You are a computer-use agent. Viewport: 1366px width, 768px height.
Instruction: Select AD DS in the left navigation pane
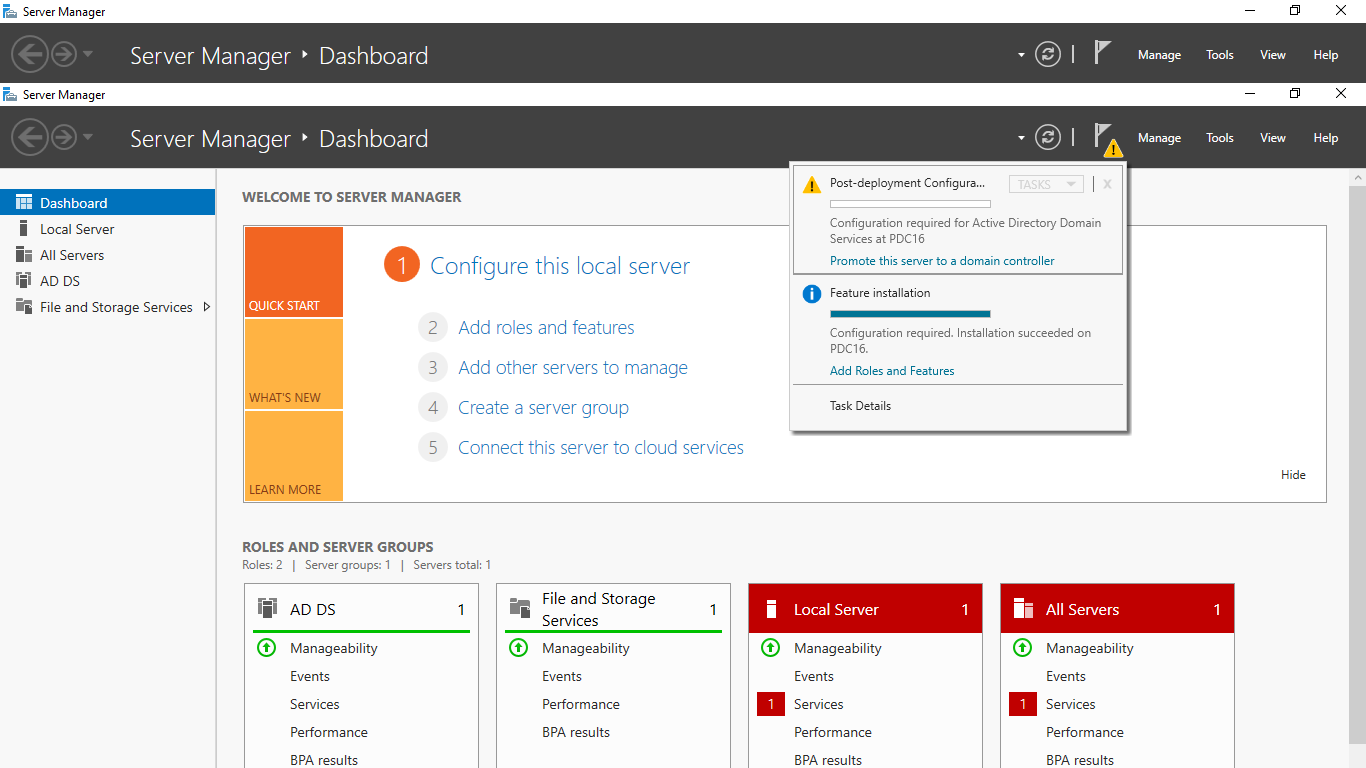pos(107,281)
